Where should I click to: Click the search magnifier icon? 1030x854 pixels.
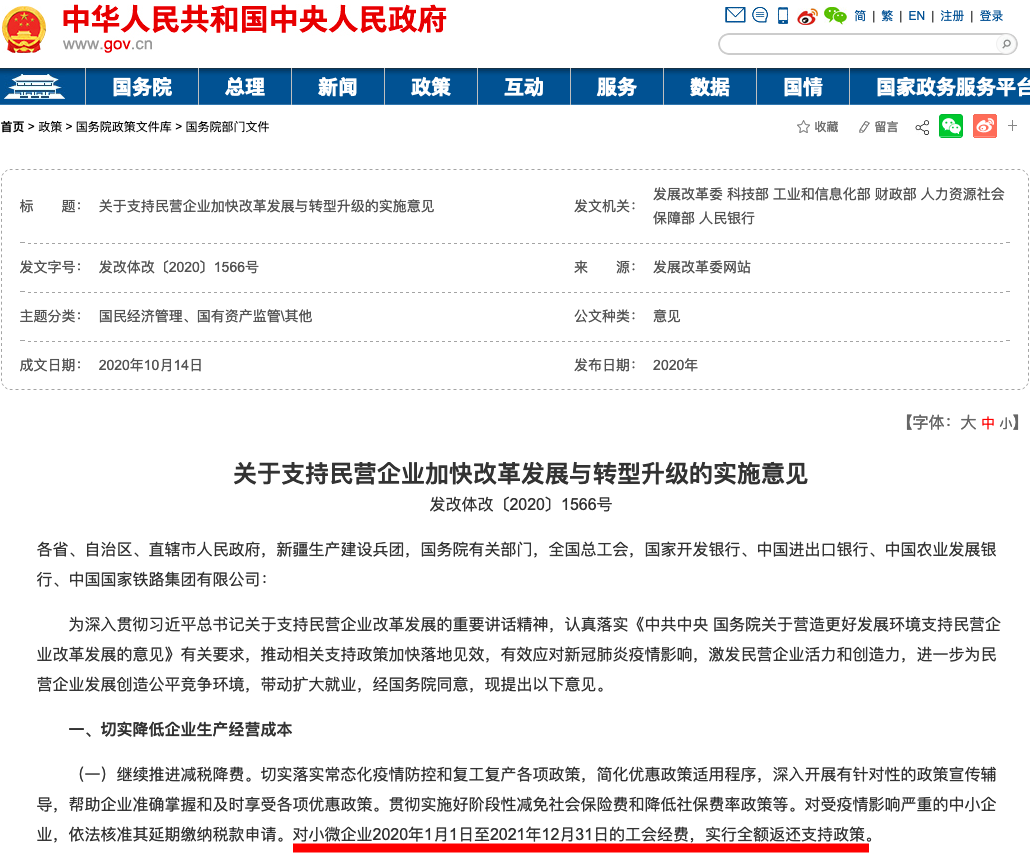point(1006,45)
